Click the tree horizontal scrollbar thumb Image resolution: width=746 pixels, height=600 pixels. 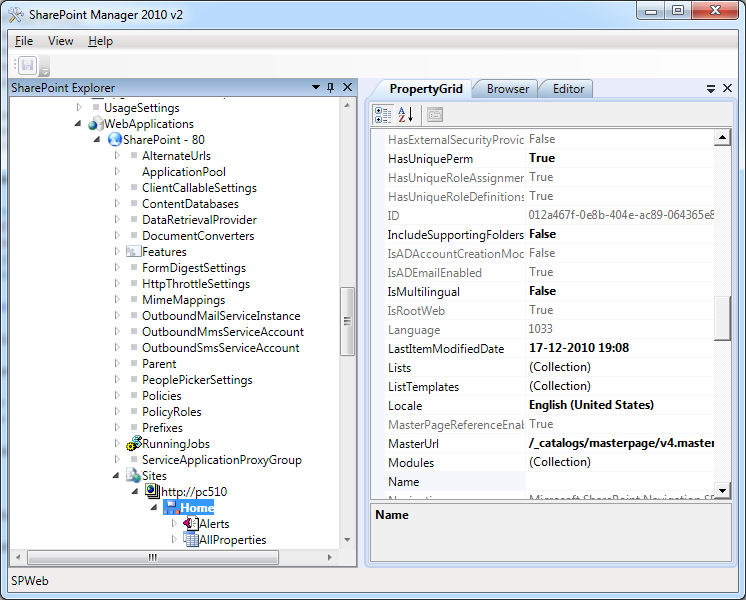click(153, 557)
